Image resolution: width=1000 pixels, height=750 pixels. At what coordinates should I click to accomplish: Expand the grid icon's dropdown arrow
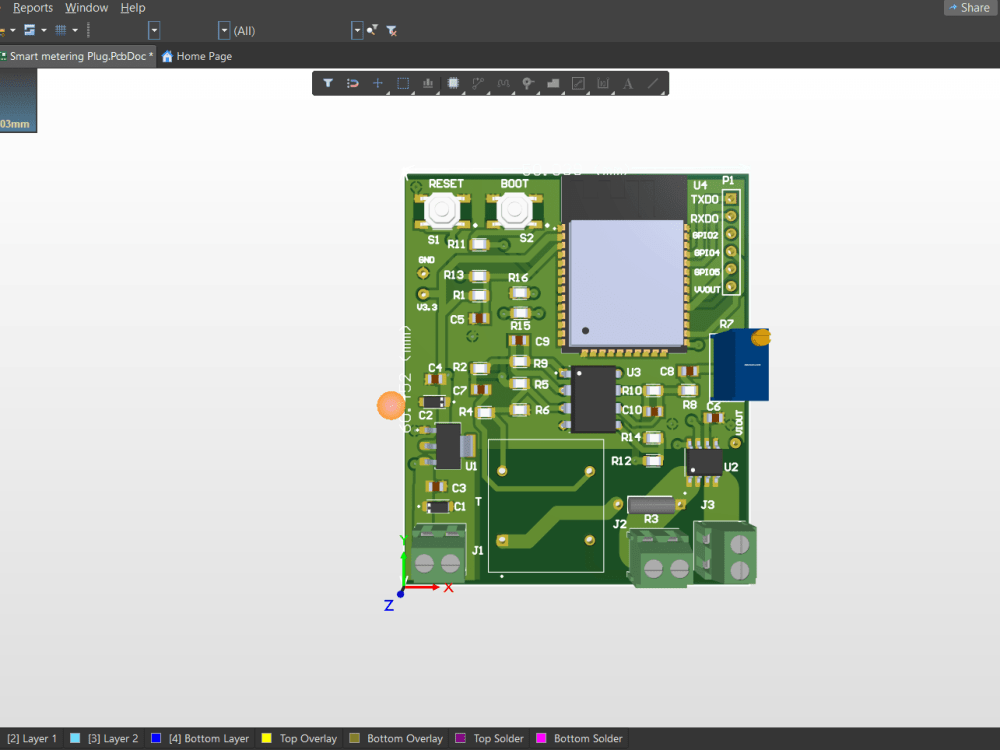[73, 30]
